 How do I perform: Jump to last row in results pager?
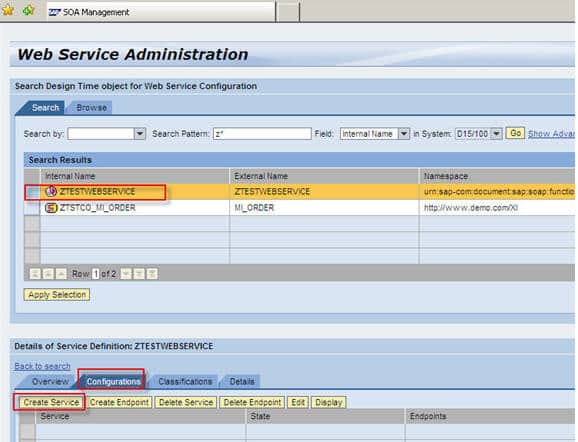pos(152,274)
